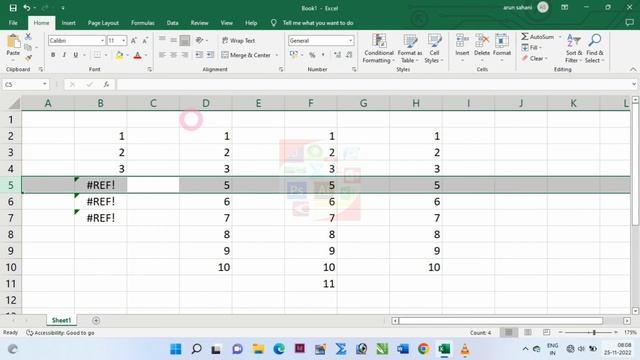The height and width of the screenshot is (360, 640).
Task: Switch to Page Layout view
Action: tap(528, 333)
